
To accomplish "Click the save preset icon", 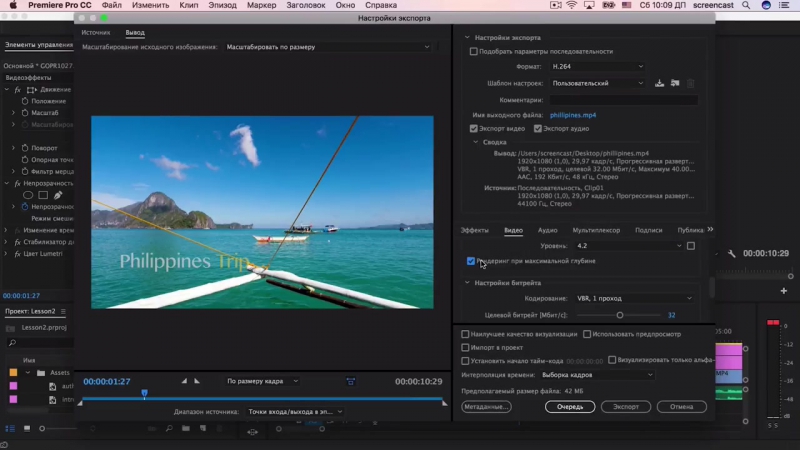I will coord(660,83).
